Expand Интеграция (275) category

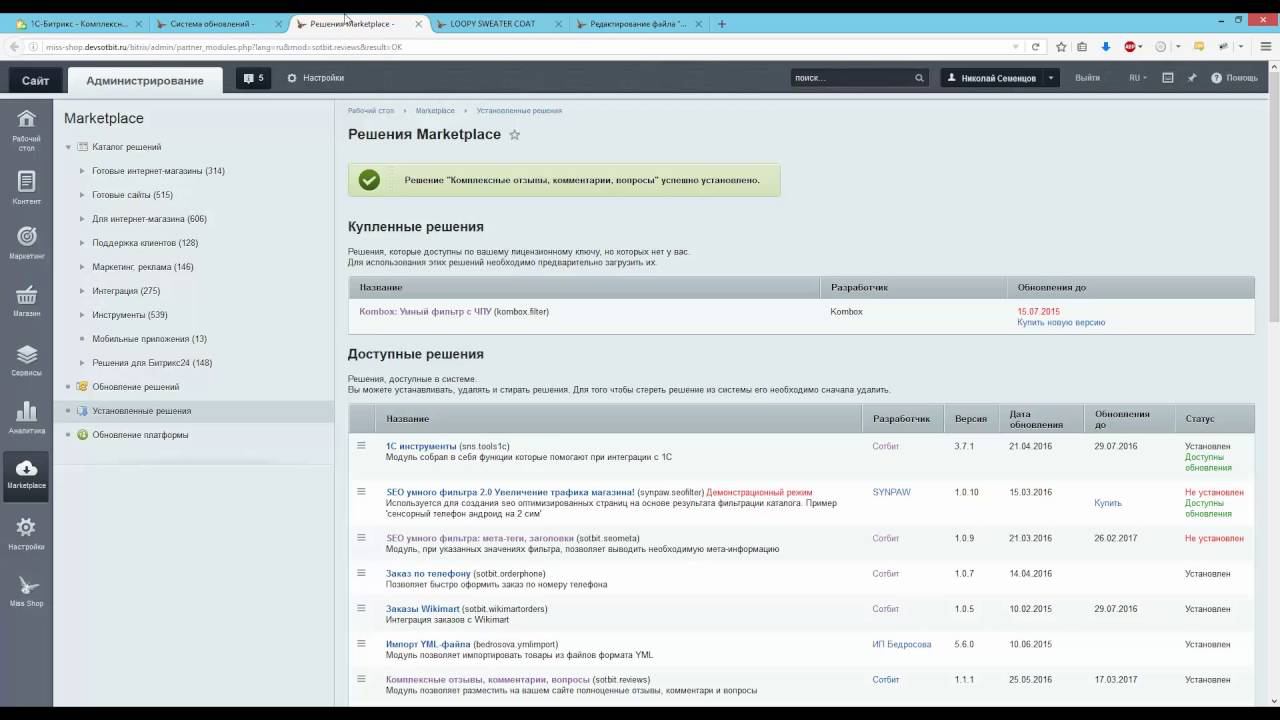(82, 291)
